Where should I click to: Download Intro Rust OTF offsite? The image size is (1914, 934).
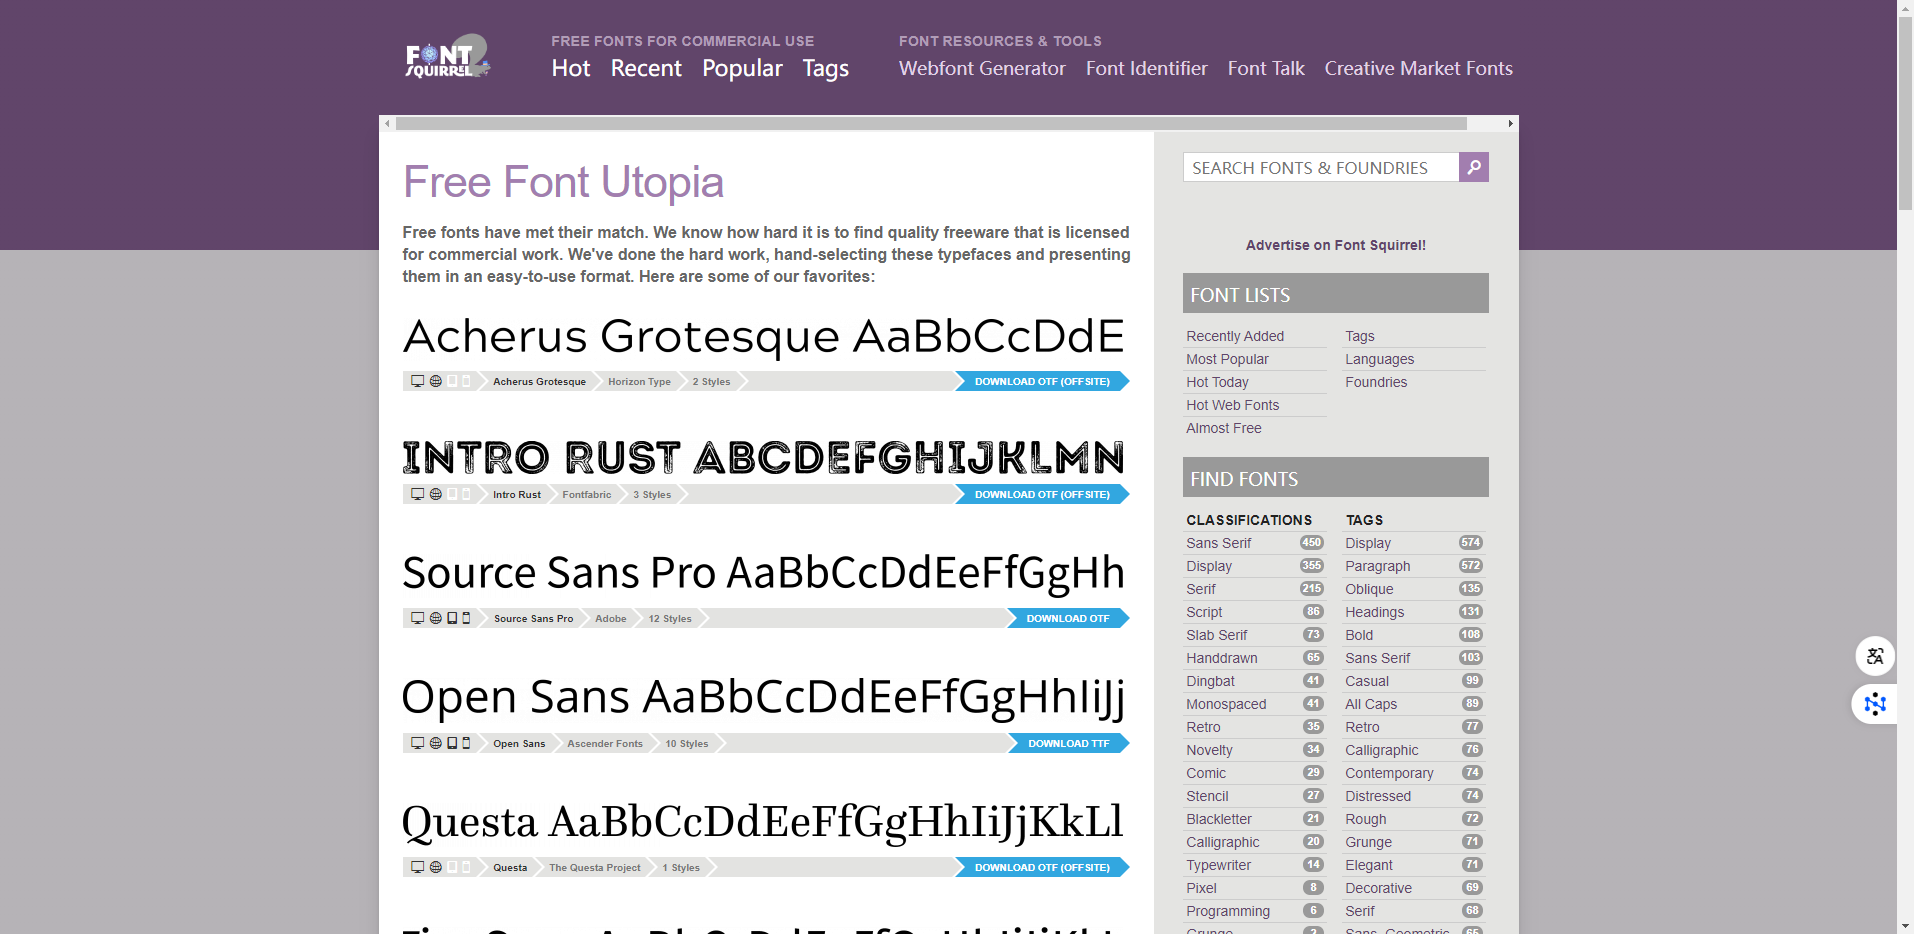click(x=1042, y=494)
